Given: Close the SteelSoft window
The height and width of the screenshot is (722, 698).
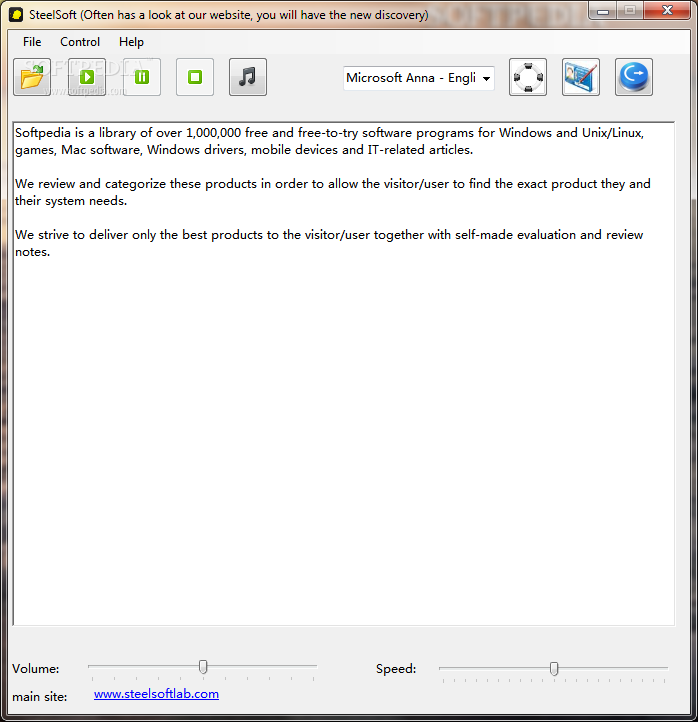Looking at the screenshot, I should 667,11.
